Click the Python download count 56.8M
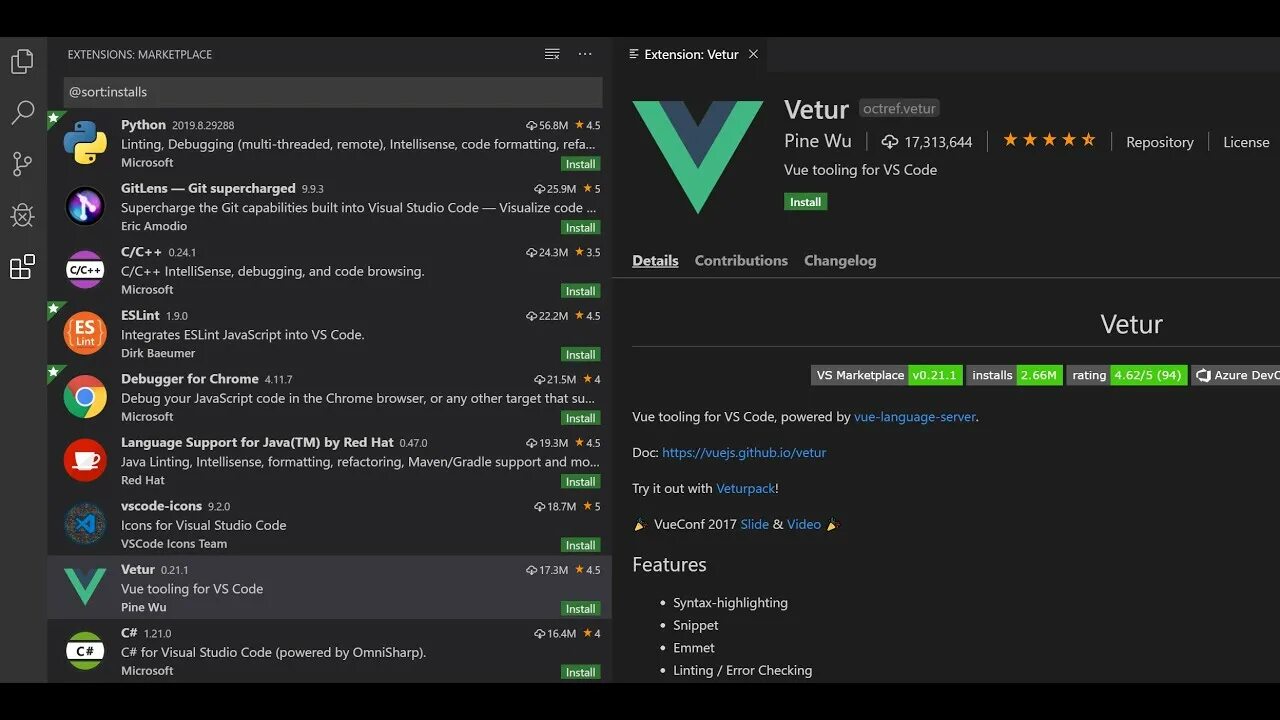Viewport: 1280px width, 720px height. tap(547, 125)
